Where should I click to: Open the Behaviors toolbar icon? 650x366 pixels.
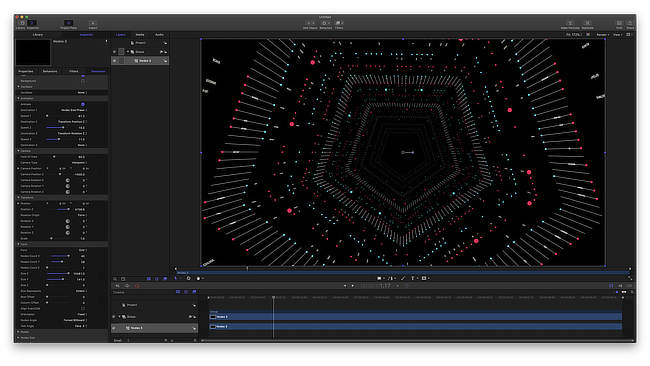[x=325, y=24]
